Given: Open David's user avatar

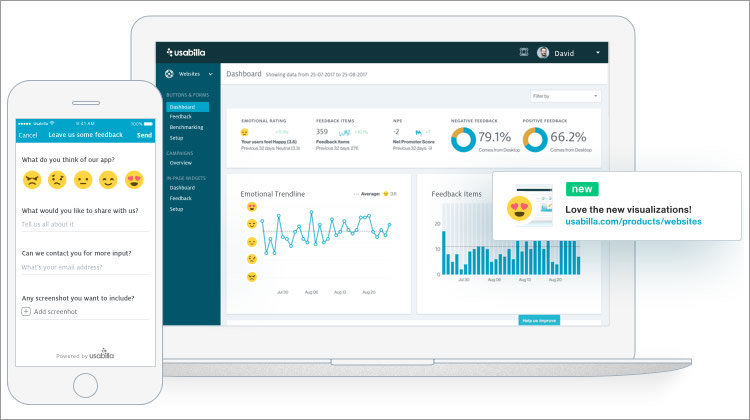Looking at the screenshot, I should point(543,52).
